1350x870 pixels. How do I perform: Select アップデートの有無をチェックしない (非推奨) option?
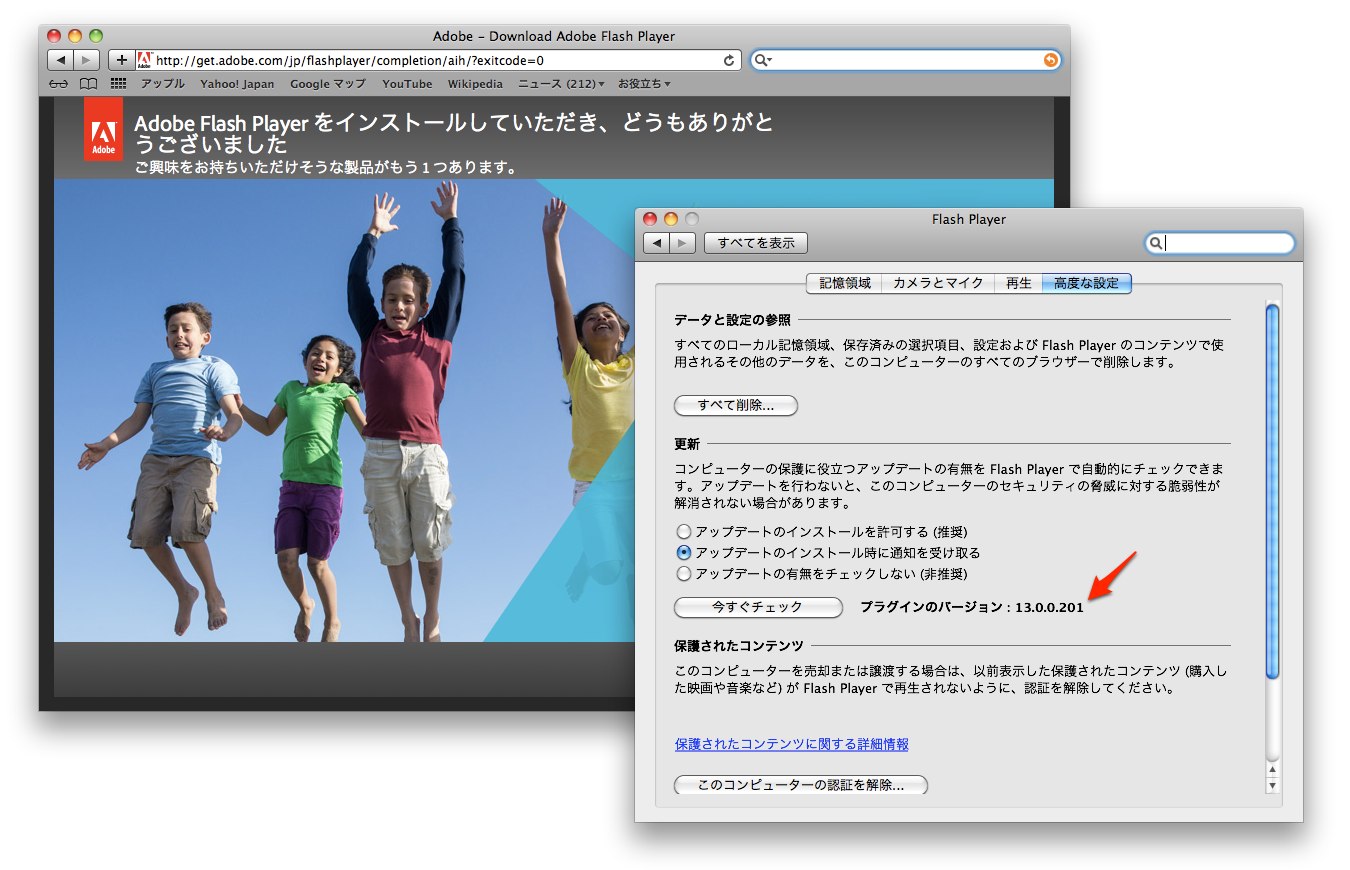click(x=684, y=574)
